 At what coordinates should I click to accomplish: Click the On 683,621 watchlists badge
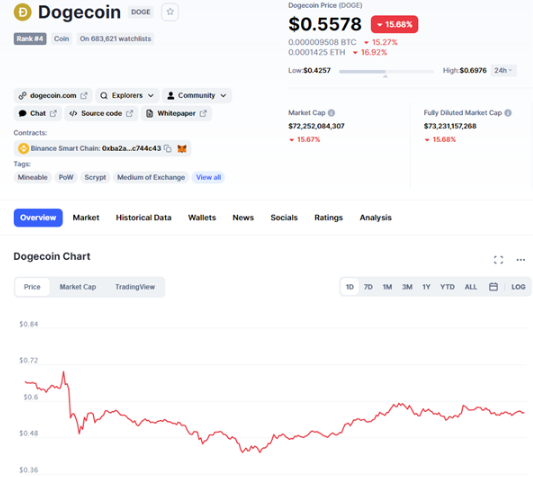click(x=115, y=39)
